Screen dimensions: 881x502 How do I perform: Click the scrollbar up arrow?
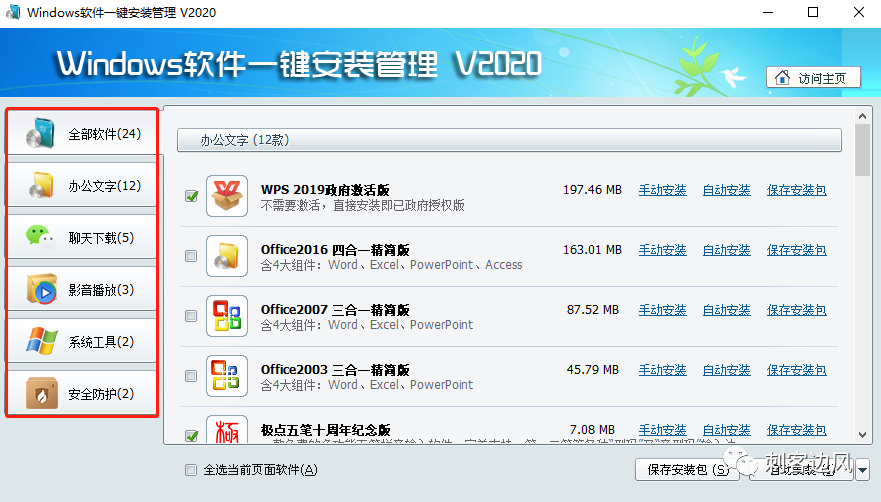point(862,116)
